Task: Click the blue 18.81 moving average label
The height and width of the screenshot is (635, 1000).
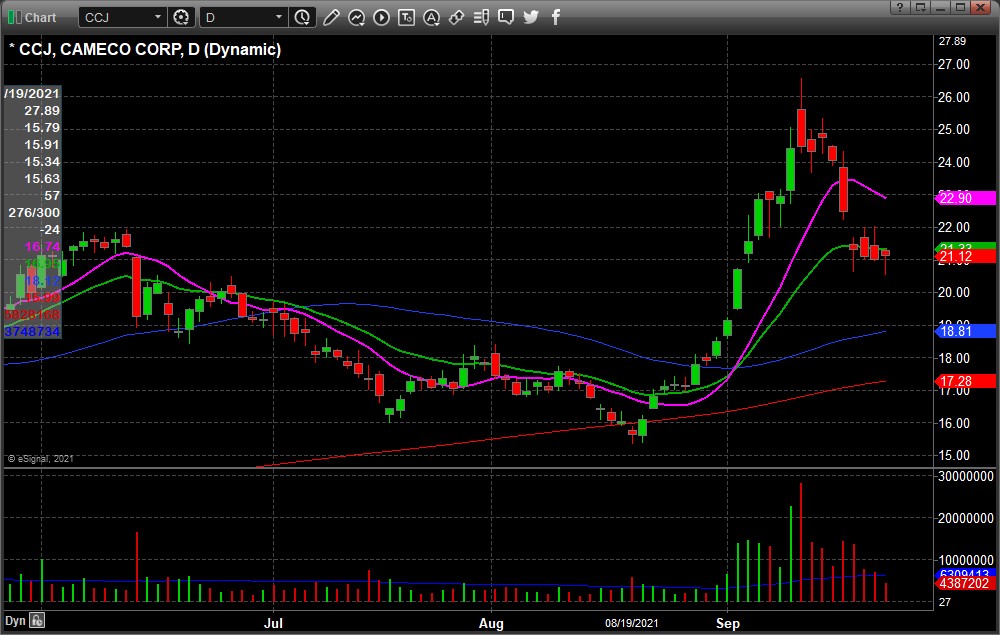Action: coord(965,331)
